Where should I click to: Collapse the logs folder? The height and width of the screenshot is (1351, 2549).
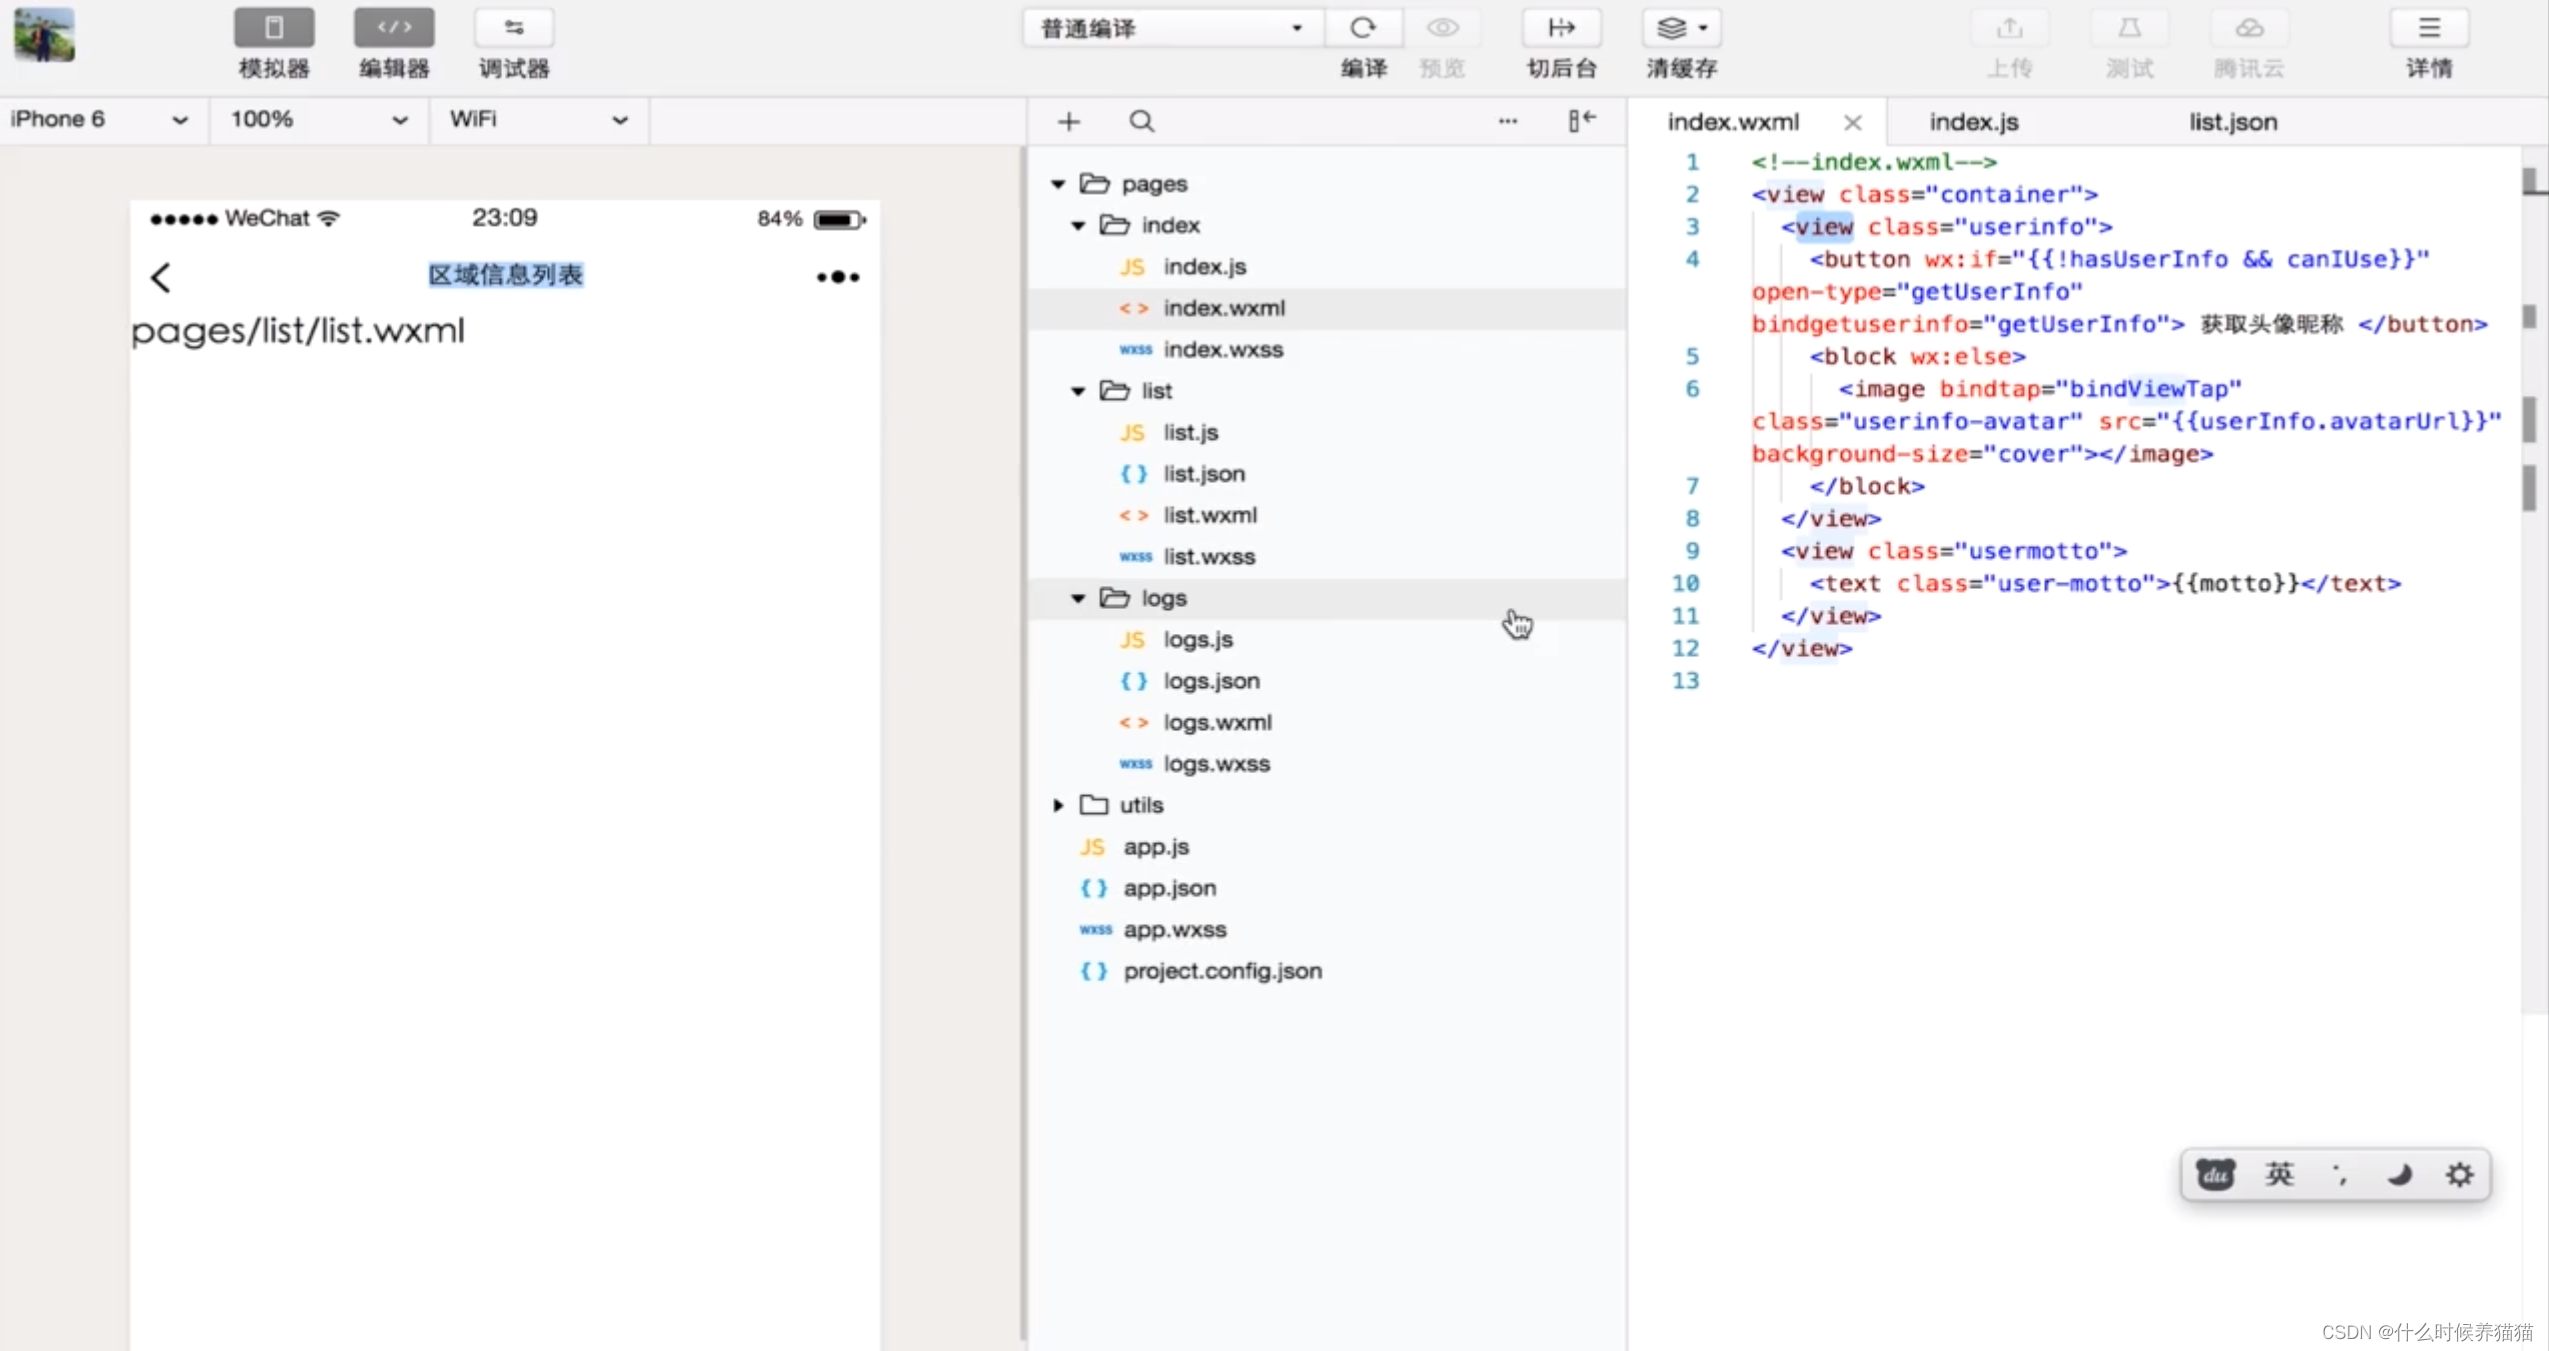pos(1078,598)
